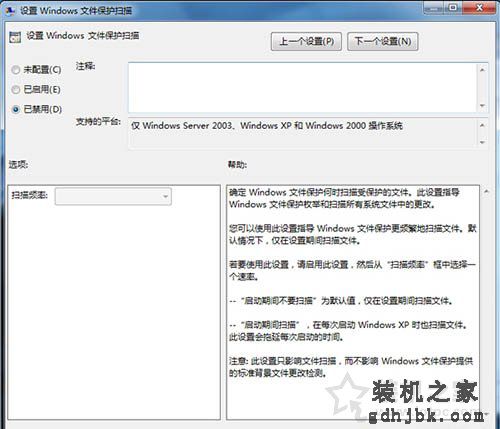Click the 注释 label
The height and width of the screenshot is (429, 500).
tap(85, 66)
